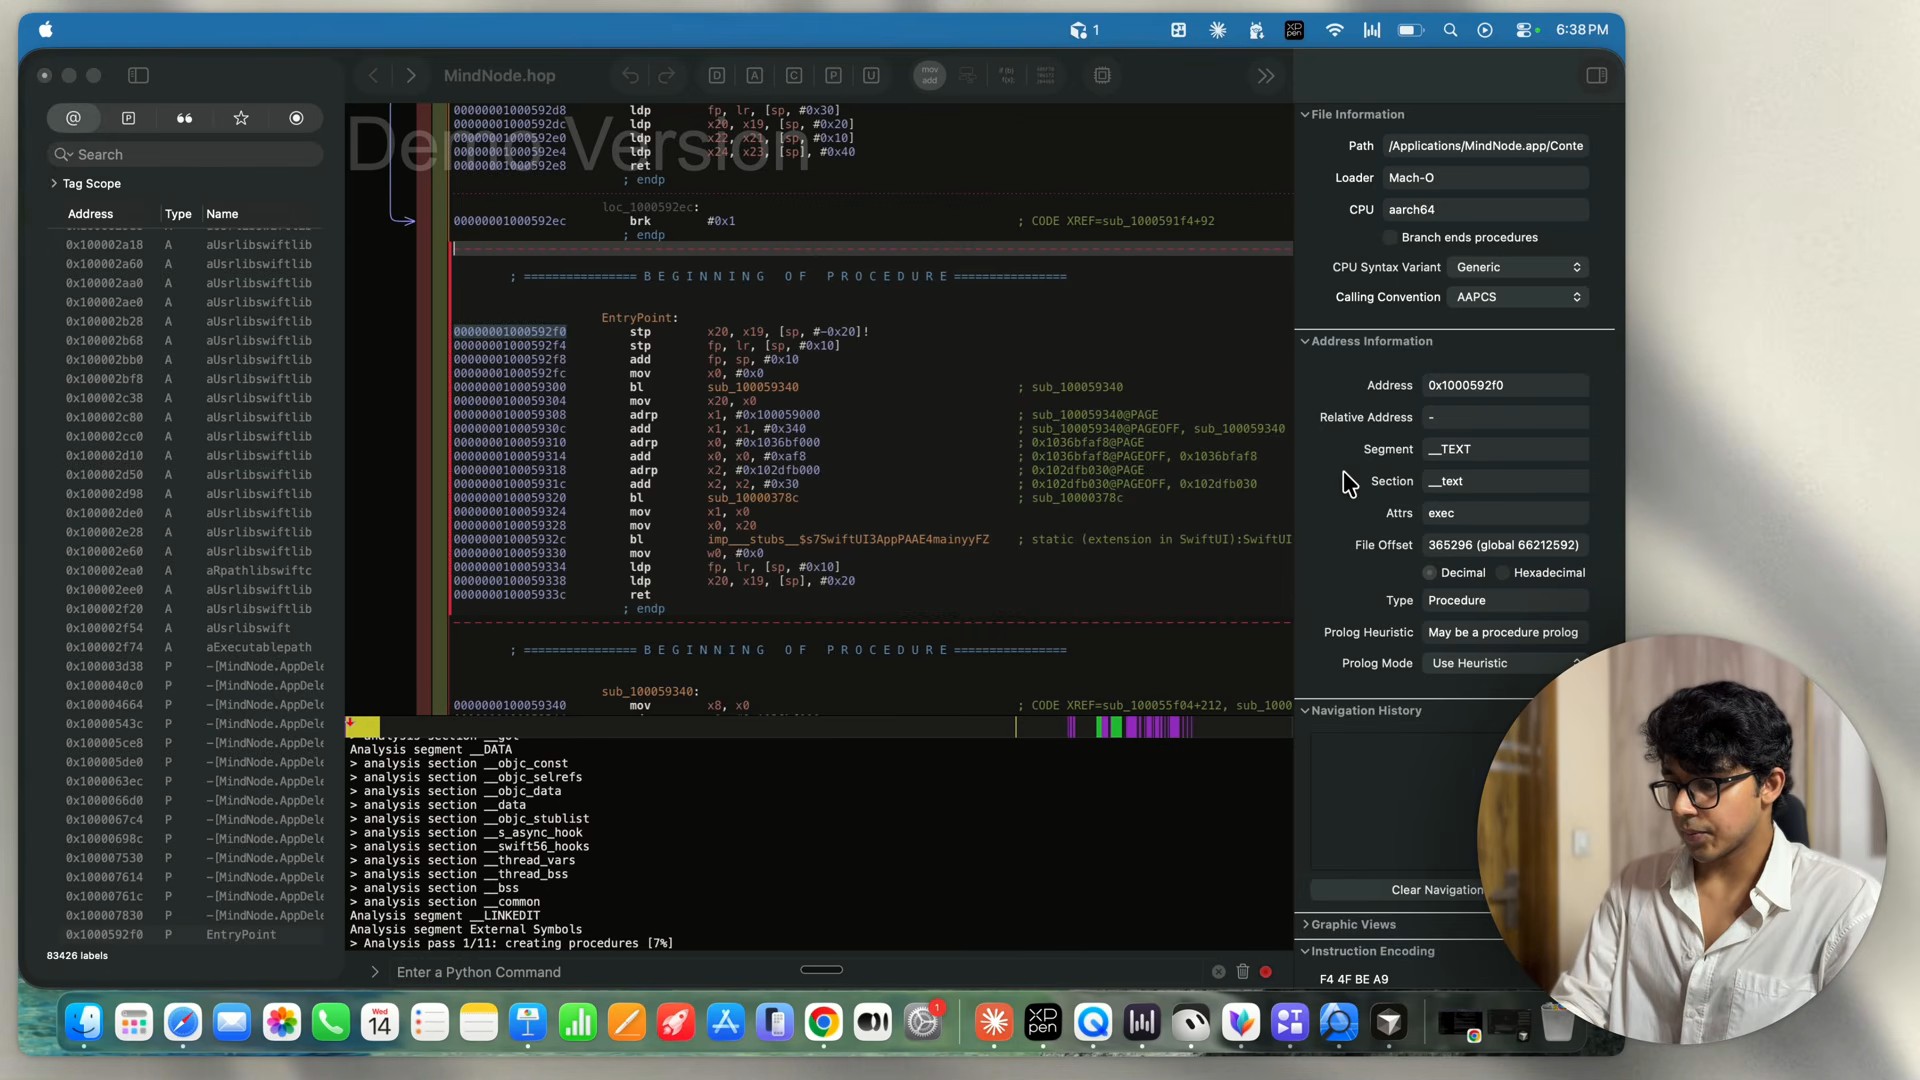
Task: Click the console cancel x icon
Action: pos(1218,971)
